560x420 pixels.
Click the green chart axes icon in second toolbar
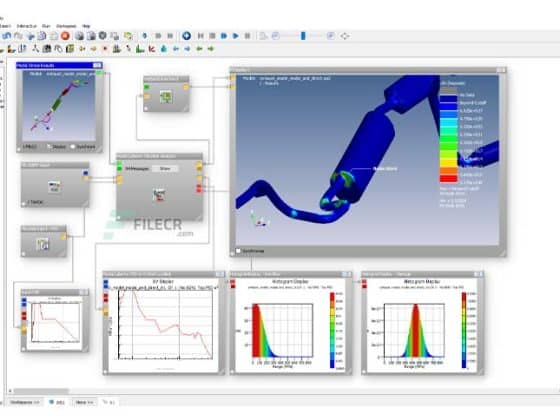point(140,49)
